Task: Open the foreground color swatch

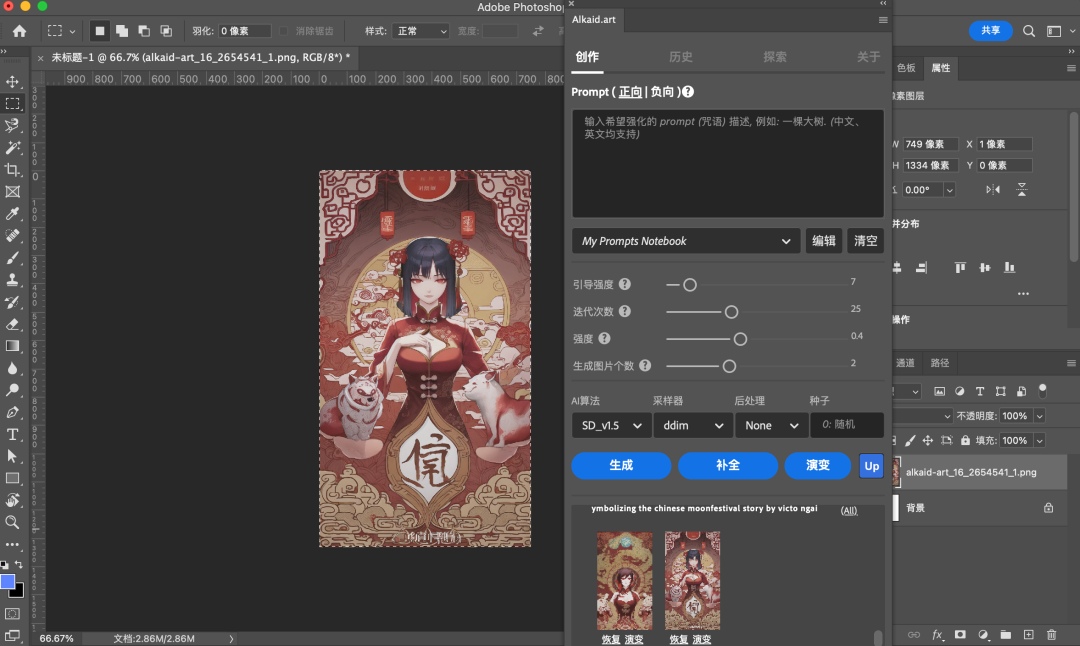Action: tap(8, 582)
